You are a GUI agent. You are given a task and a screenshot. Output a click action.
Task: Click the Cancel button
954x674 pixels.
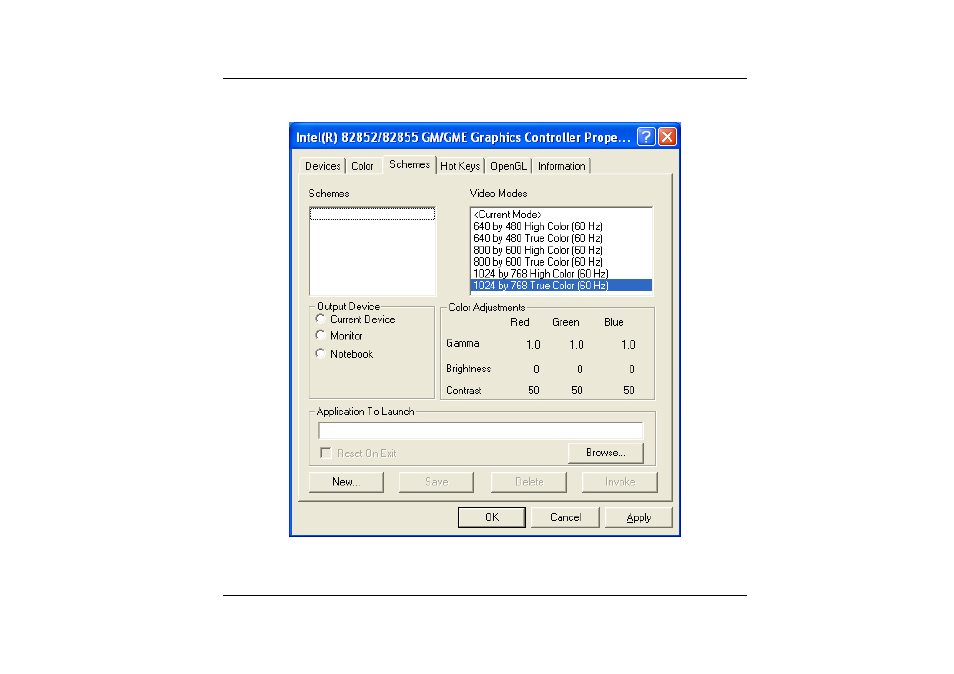[x=565, y=517]
